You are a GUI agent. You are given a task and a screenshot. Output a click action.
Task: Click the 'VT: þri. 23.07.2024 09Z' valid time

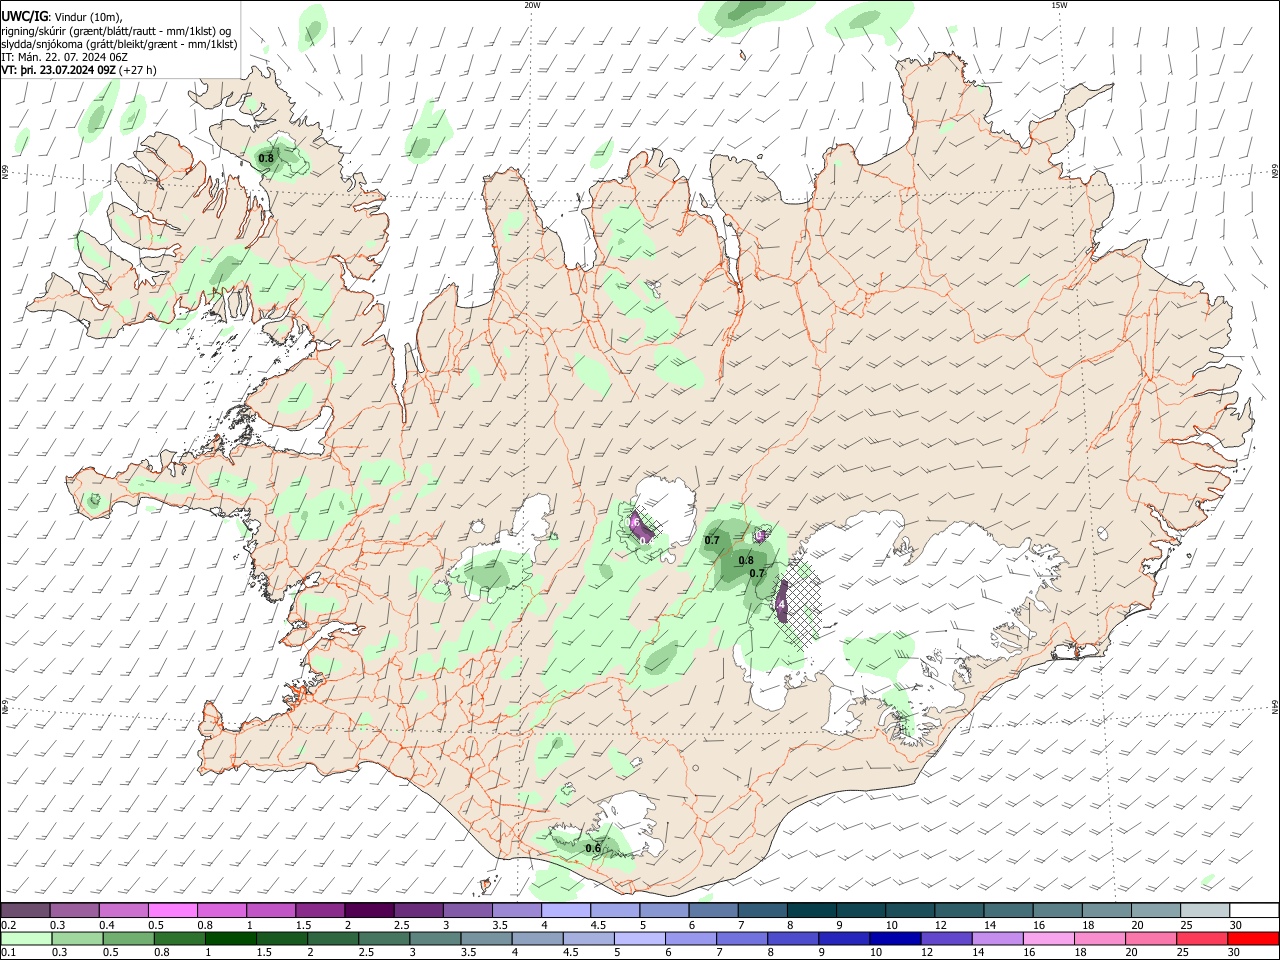click(58, 71)
